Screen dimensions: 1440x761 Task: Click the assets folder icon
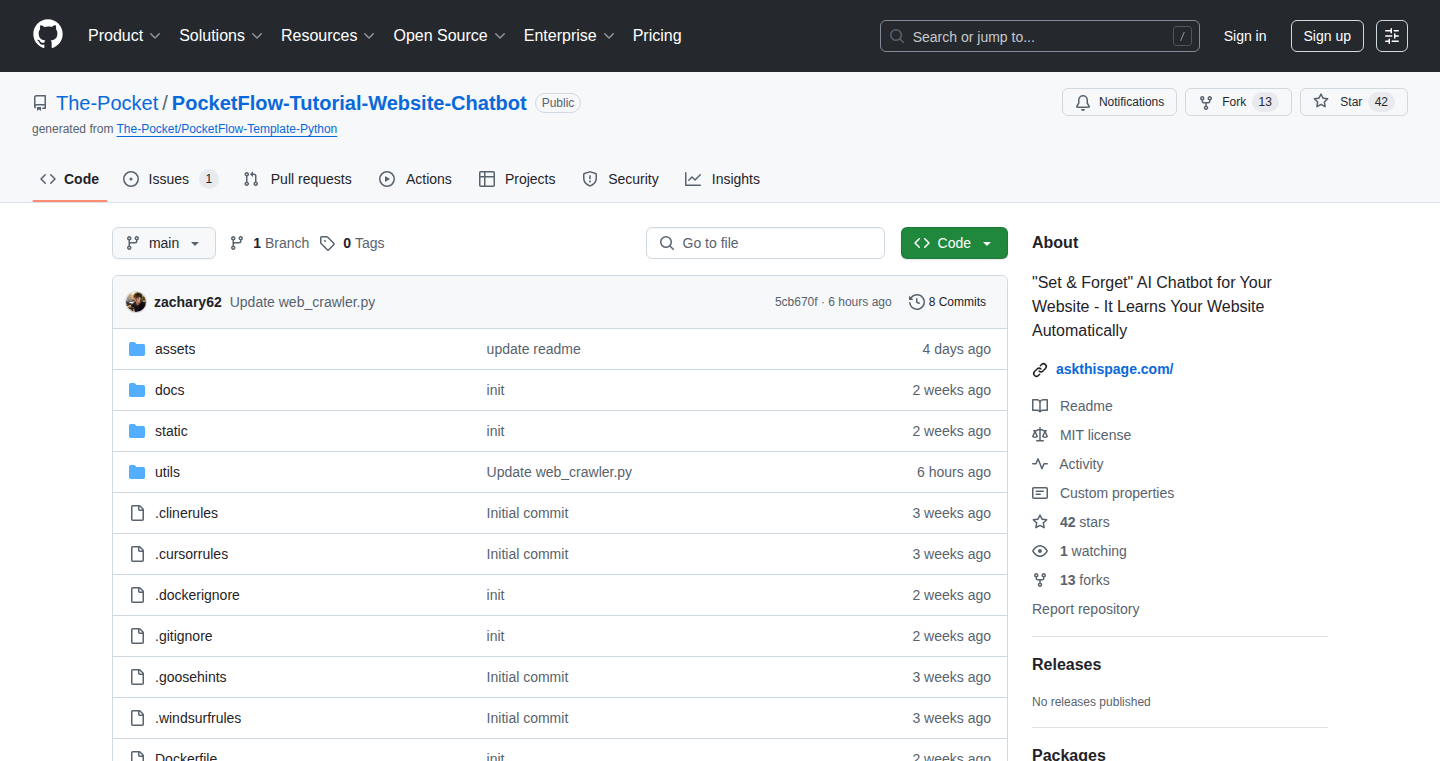(137, 349)
